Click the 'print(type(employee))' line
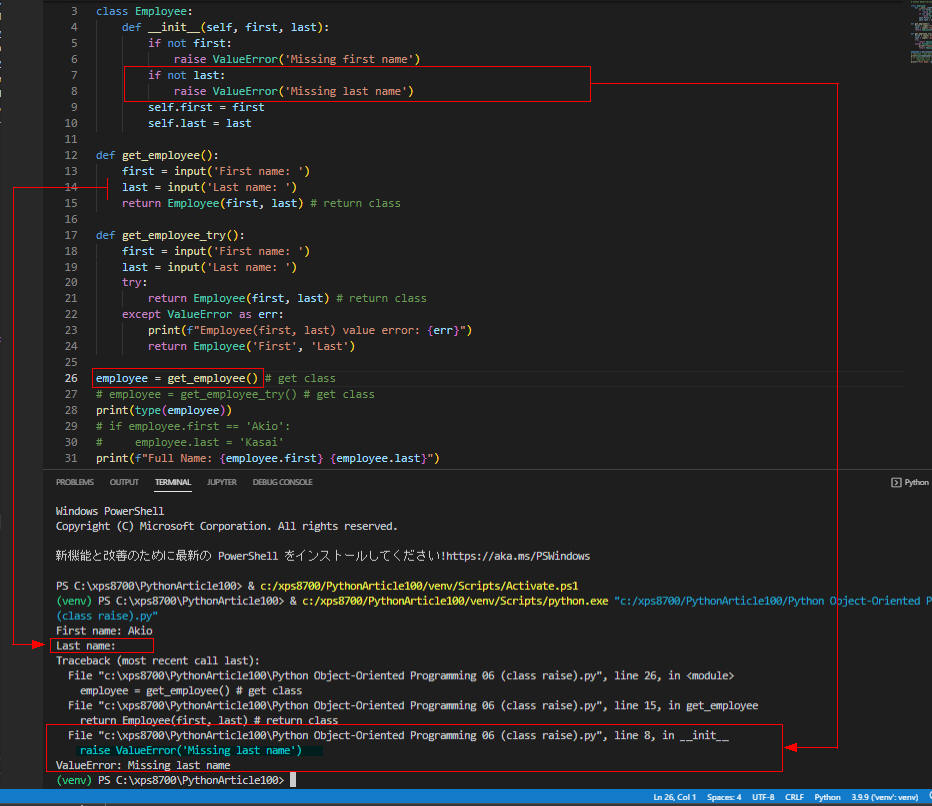Screen dimensions: 932x806 tap(164, 411)
